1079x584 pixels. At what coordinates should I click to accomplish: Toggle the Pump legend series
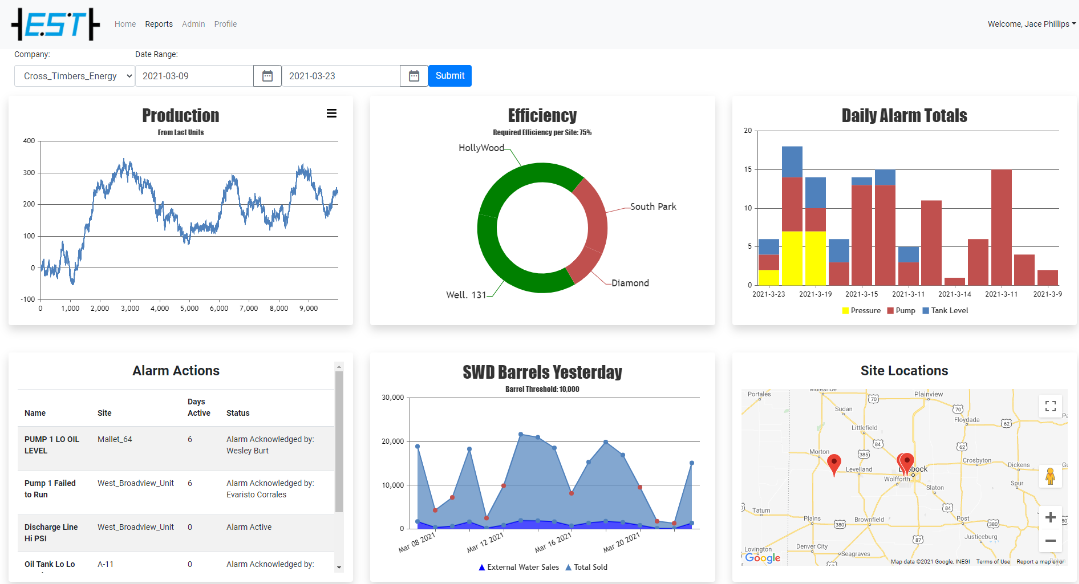(901, 310)
